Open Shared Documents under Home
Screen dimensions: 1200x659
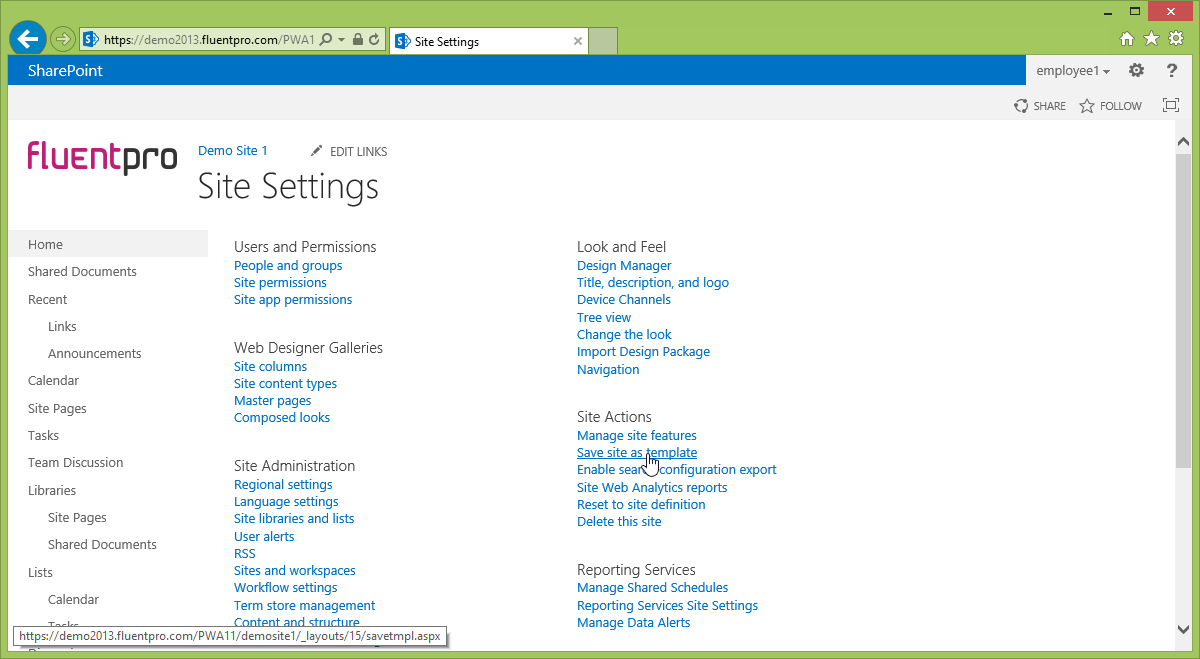[82, 271]
